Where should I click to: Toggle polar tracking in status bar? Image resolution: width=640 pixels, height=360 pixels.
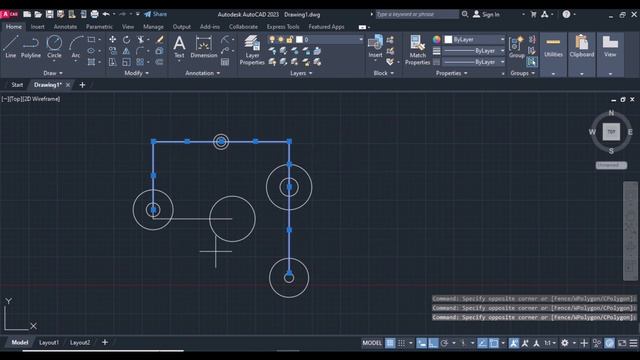(x=444, y=343)
